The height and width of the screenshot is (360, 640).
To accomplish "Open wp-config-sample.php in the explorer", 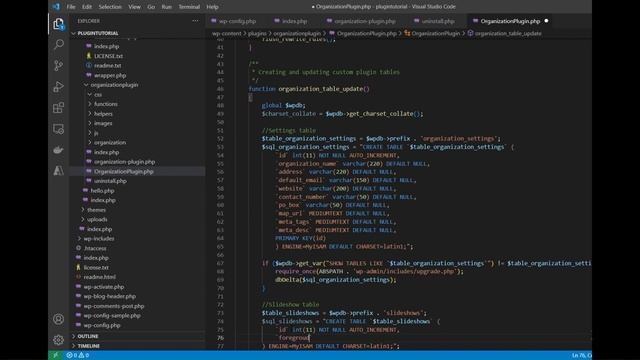I will point(112,316).
